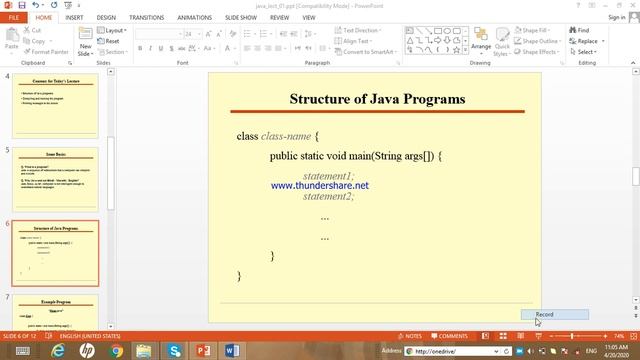Toggle Text Shadow formatting

pos(171,49)
